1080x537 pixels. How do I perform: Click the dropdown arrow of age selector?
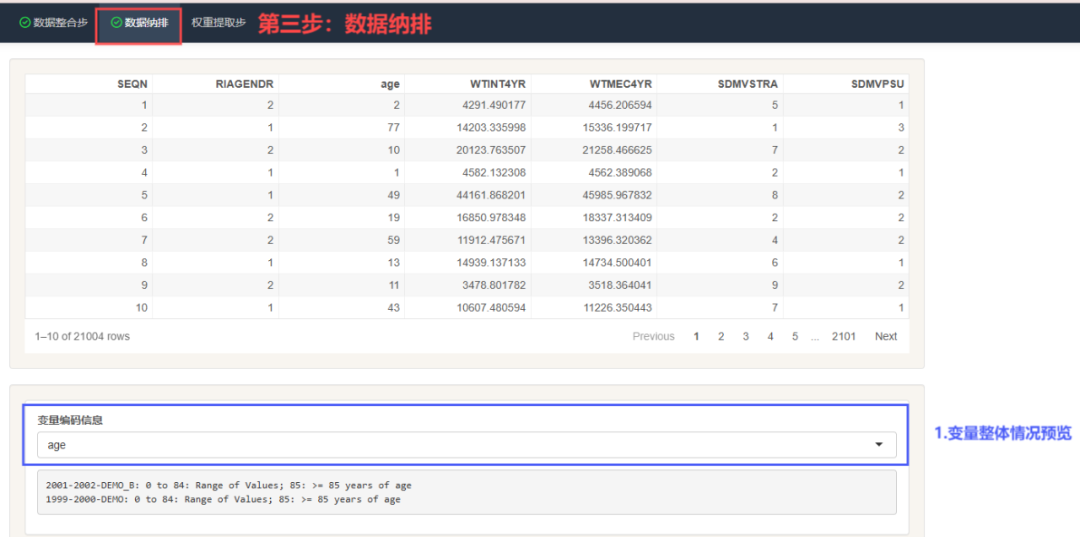[879, 445]
